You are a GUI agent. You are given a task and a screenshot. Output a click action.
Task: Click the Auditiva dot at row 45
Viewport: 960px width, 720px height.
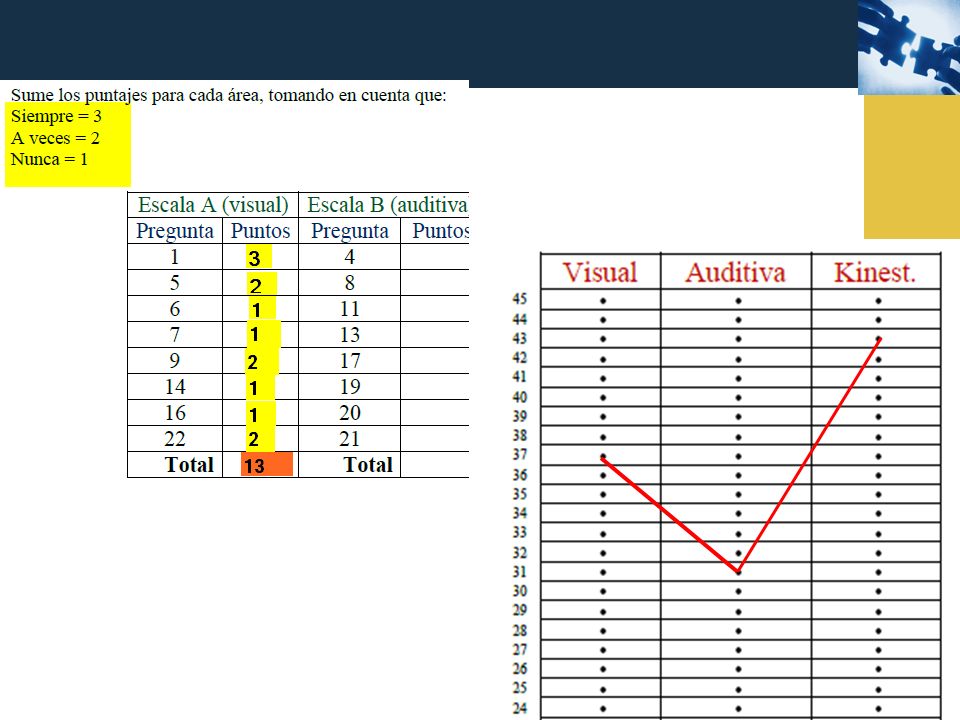tap(738, 301)
